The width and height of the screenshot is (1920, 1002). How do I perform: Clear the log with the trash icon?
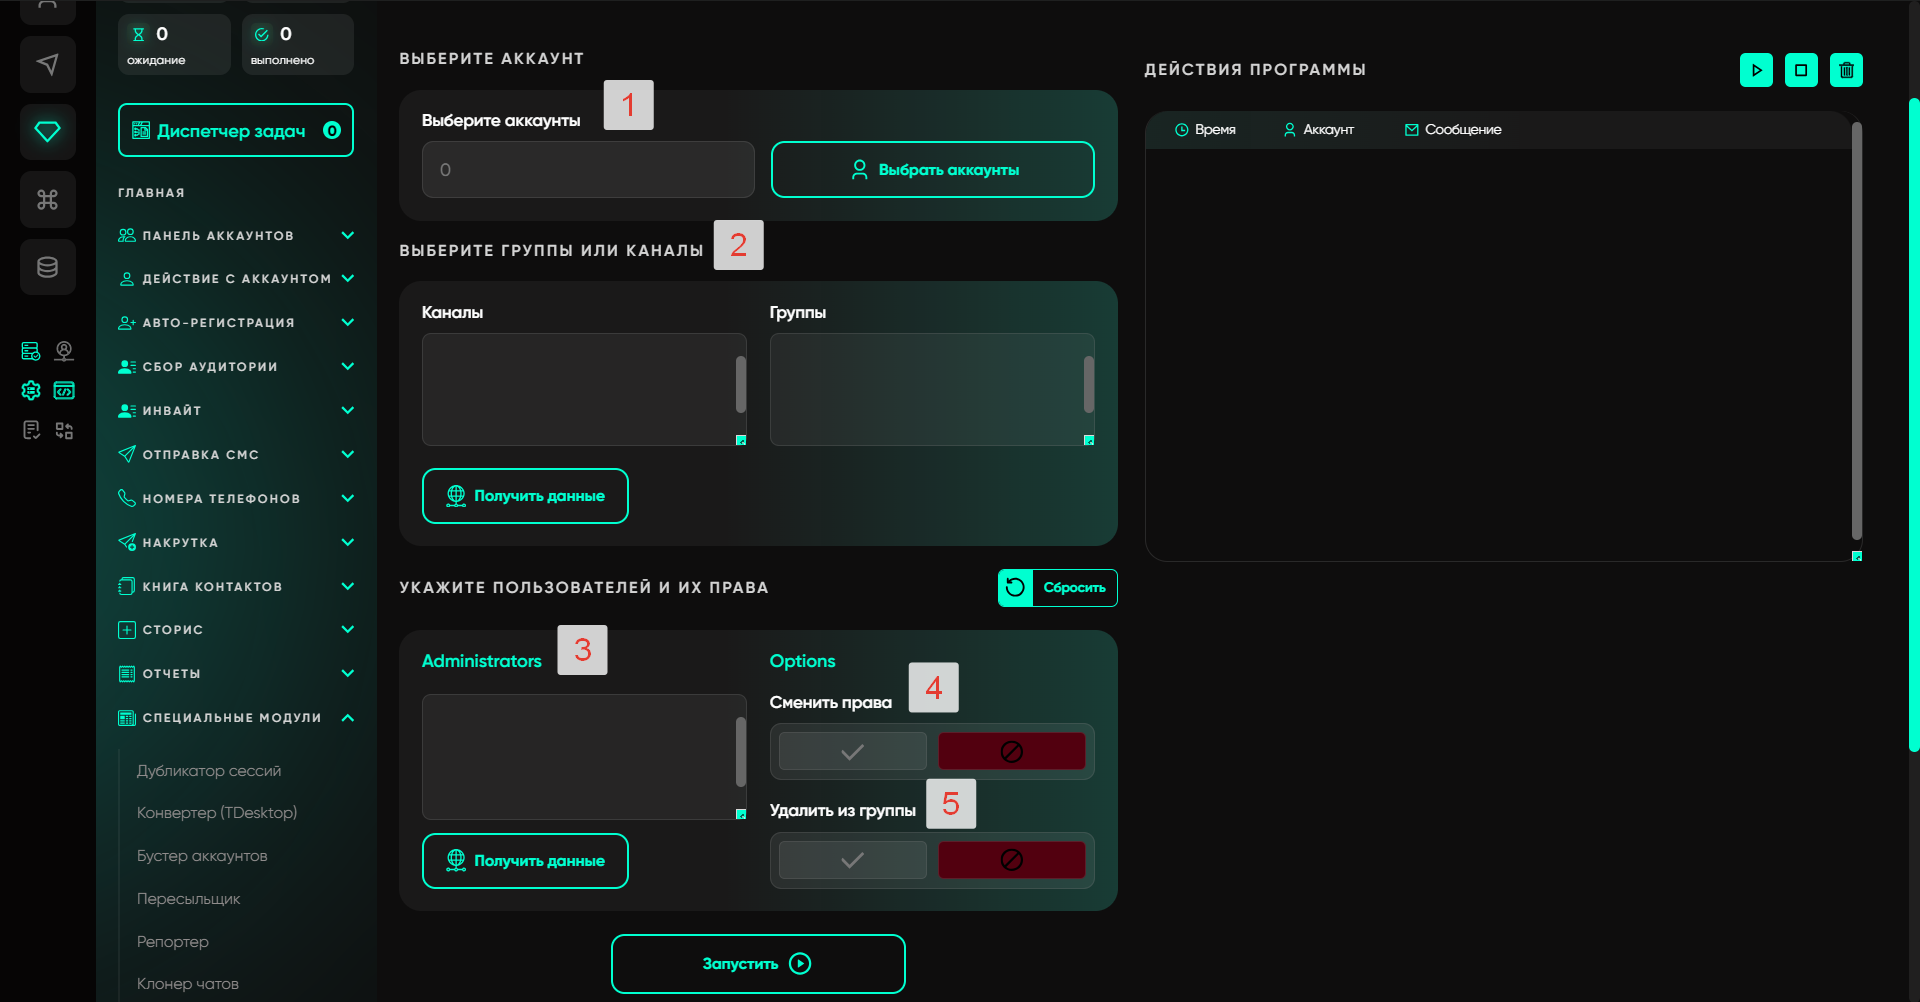(1846, 70)
